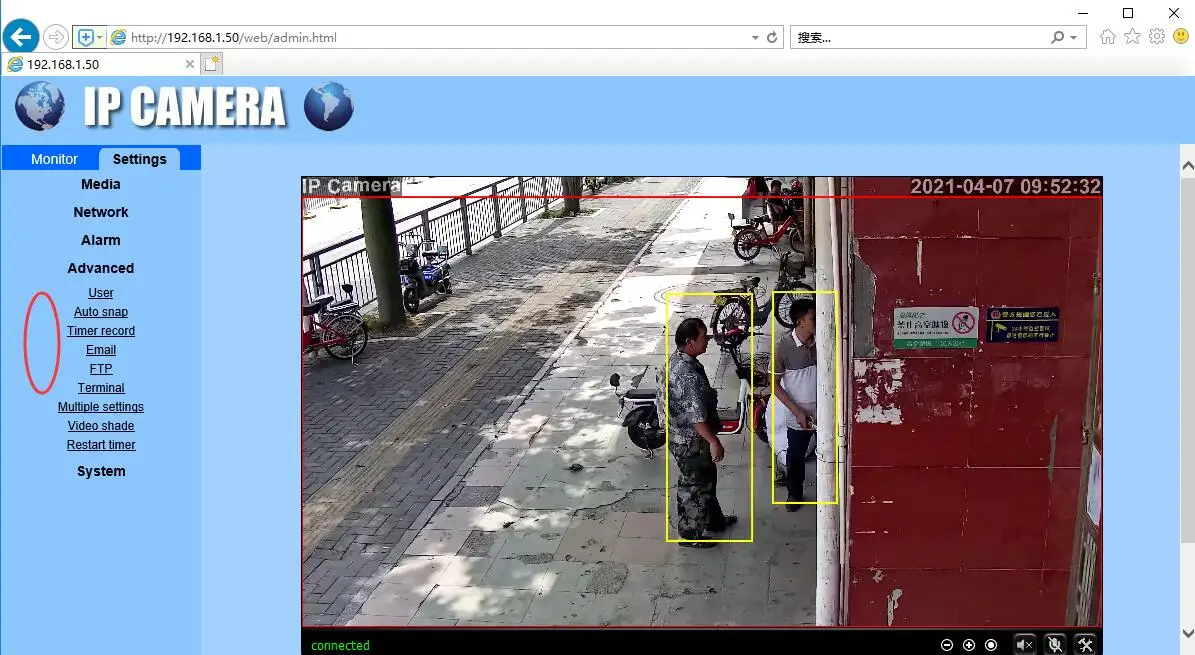Open the Timer record link
Image resolution: width=1195 pixels, height=655 pixels.
pos(101,331)
